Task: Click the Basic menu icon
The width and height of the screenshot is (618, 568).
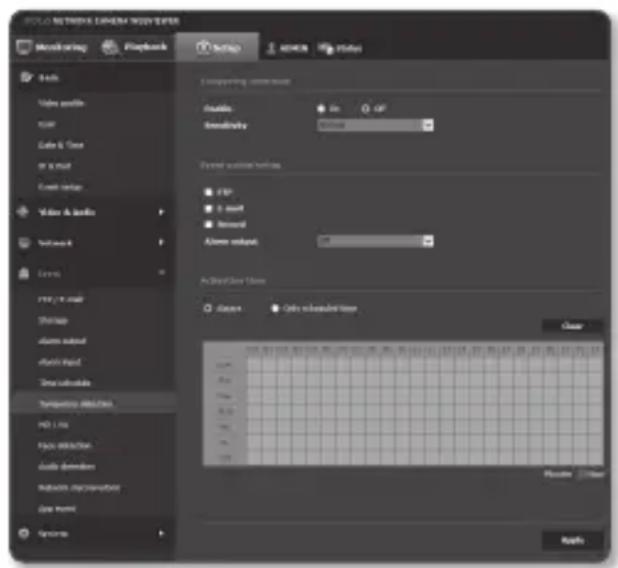Action: 26,77
